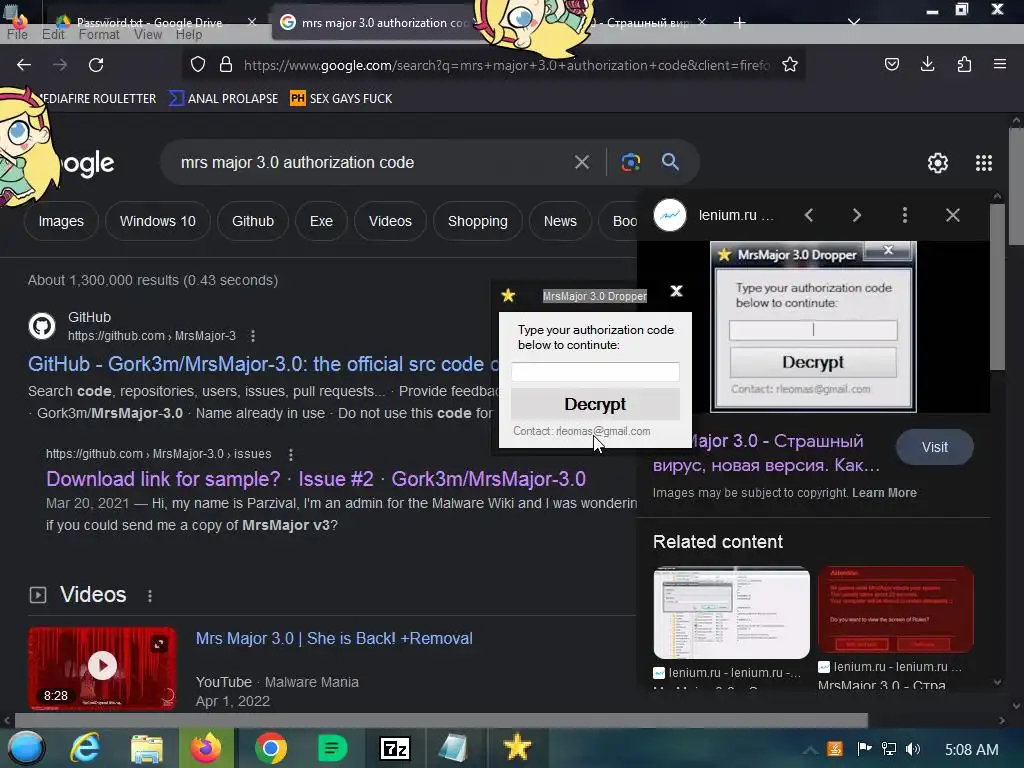
Task: Reload the page with the refresh icon
Action: [x=96, y=65]
